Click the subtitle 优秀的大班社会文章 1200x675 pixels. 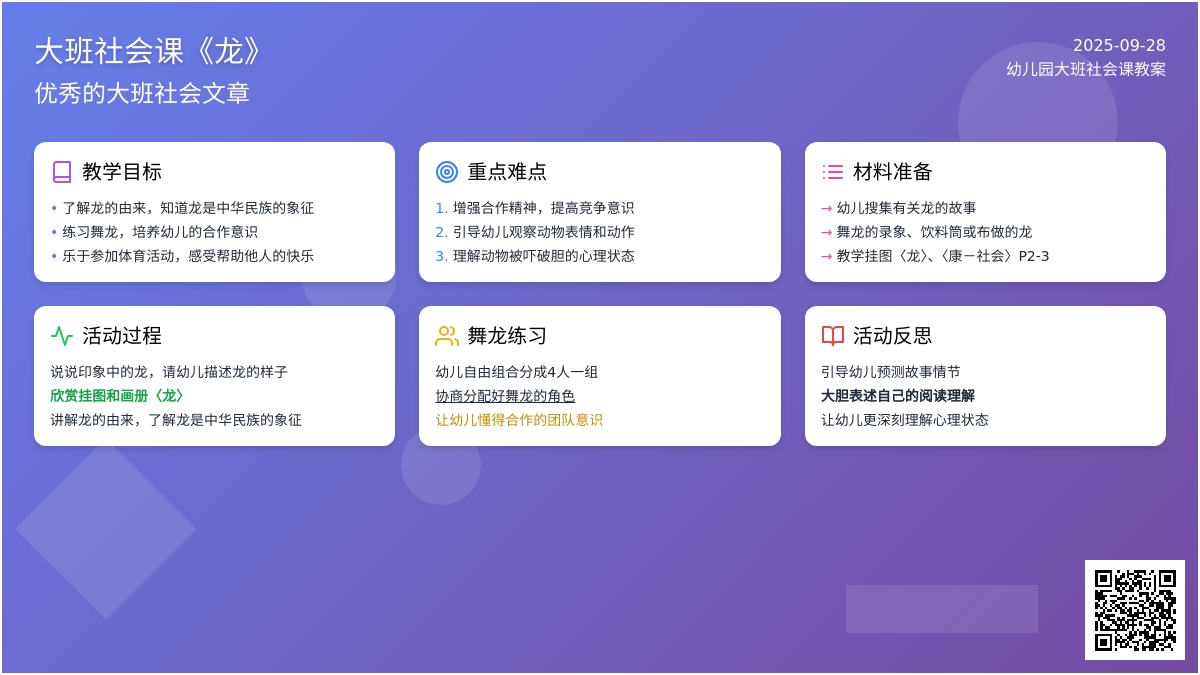142,93
